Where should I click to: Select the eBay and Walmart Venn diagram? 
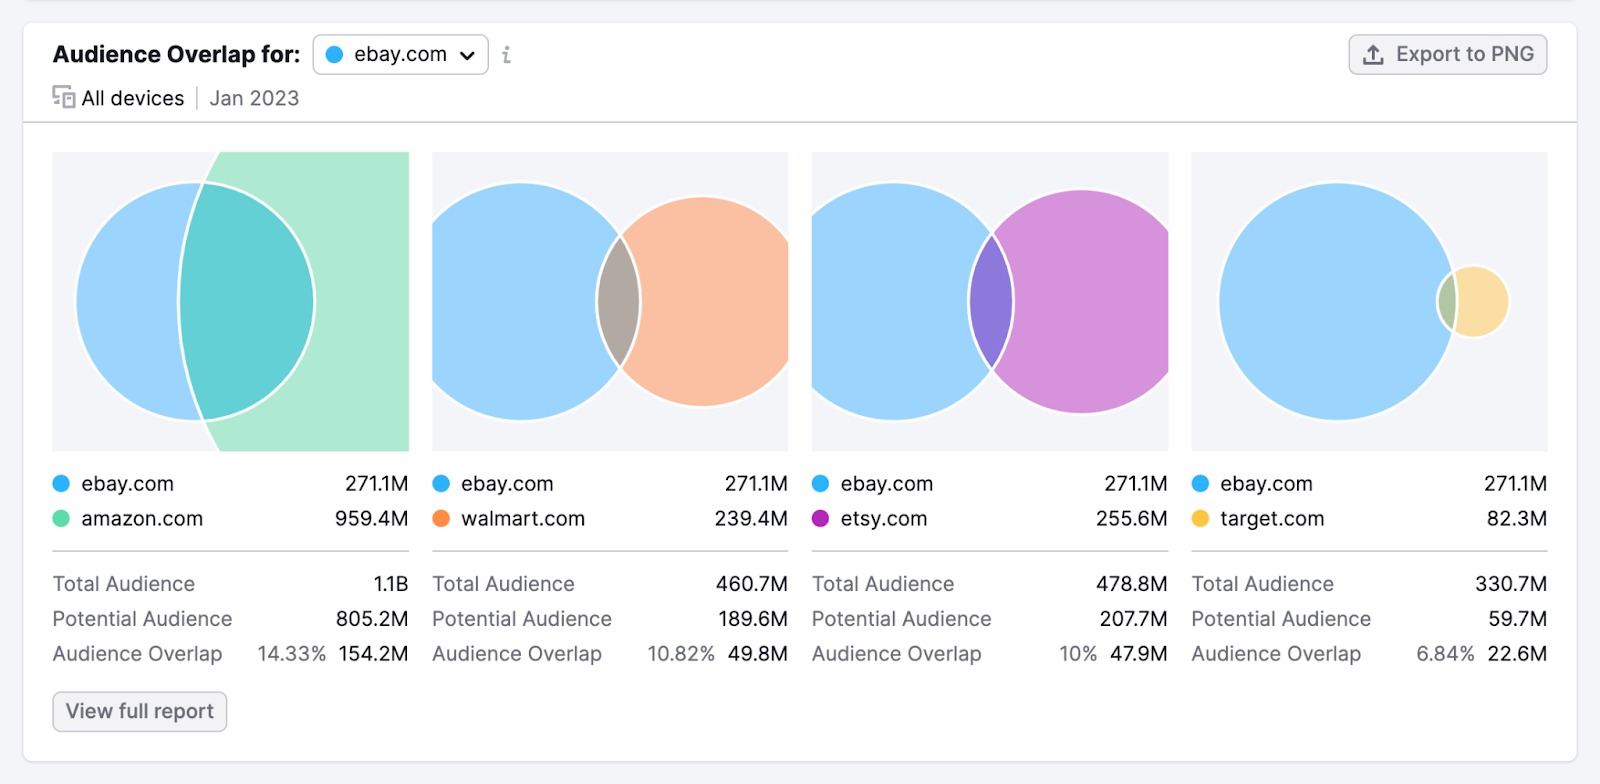[610, 301]
